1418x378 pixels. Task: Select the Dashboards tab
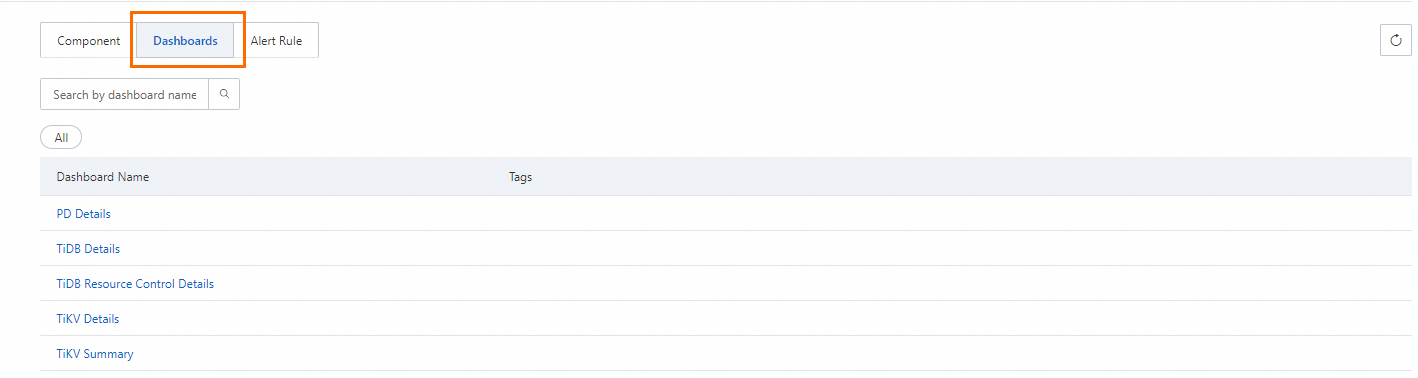pos(185,41)
